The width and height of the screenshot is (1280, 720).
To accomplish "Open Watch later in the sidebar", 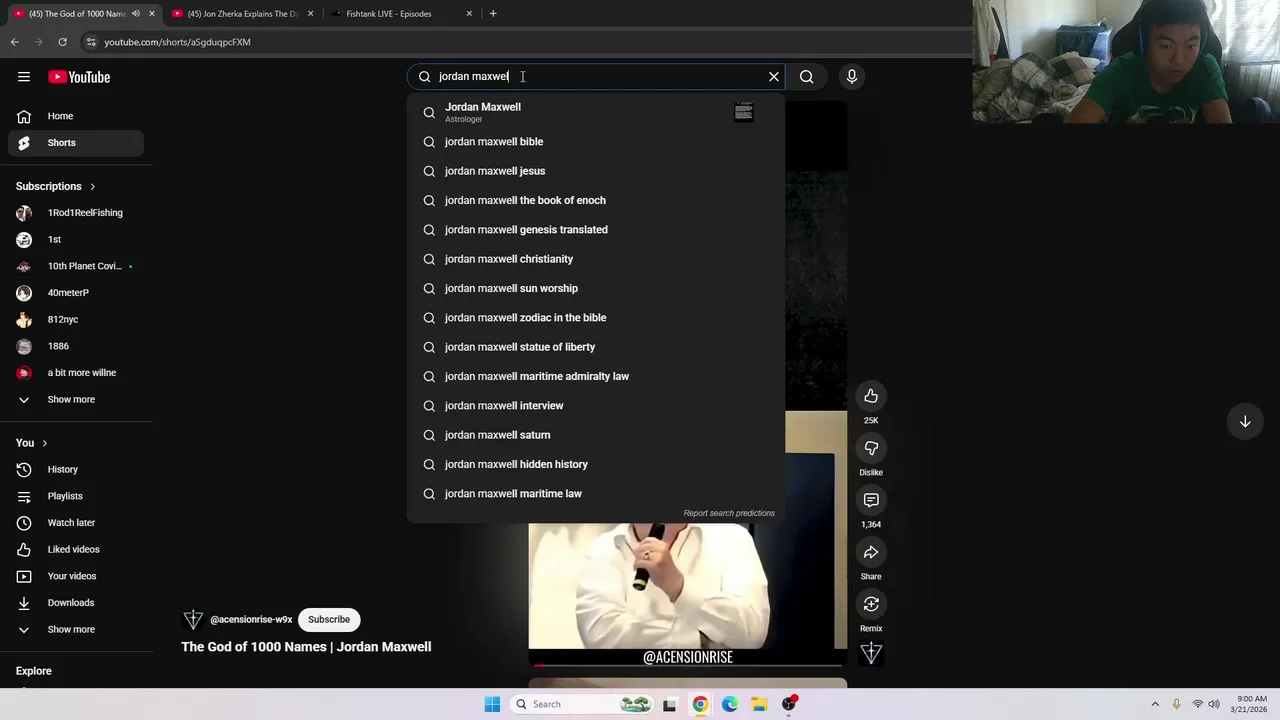I will [x=76, y=523].
